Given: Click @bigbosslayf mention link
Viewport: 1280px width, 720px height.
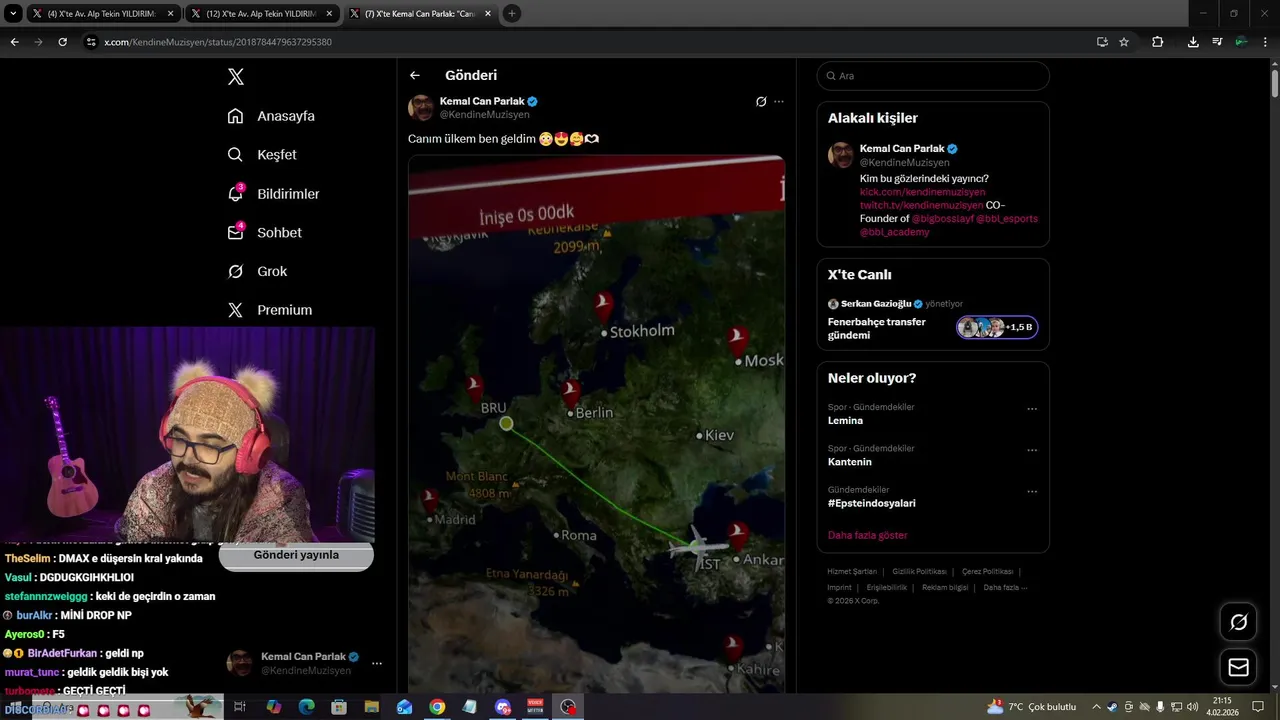Looking at the screenshot, I should pos(941,218).
